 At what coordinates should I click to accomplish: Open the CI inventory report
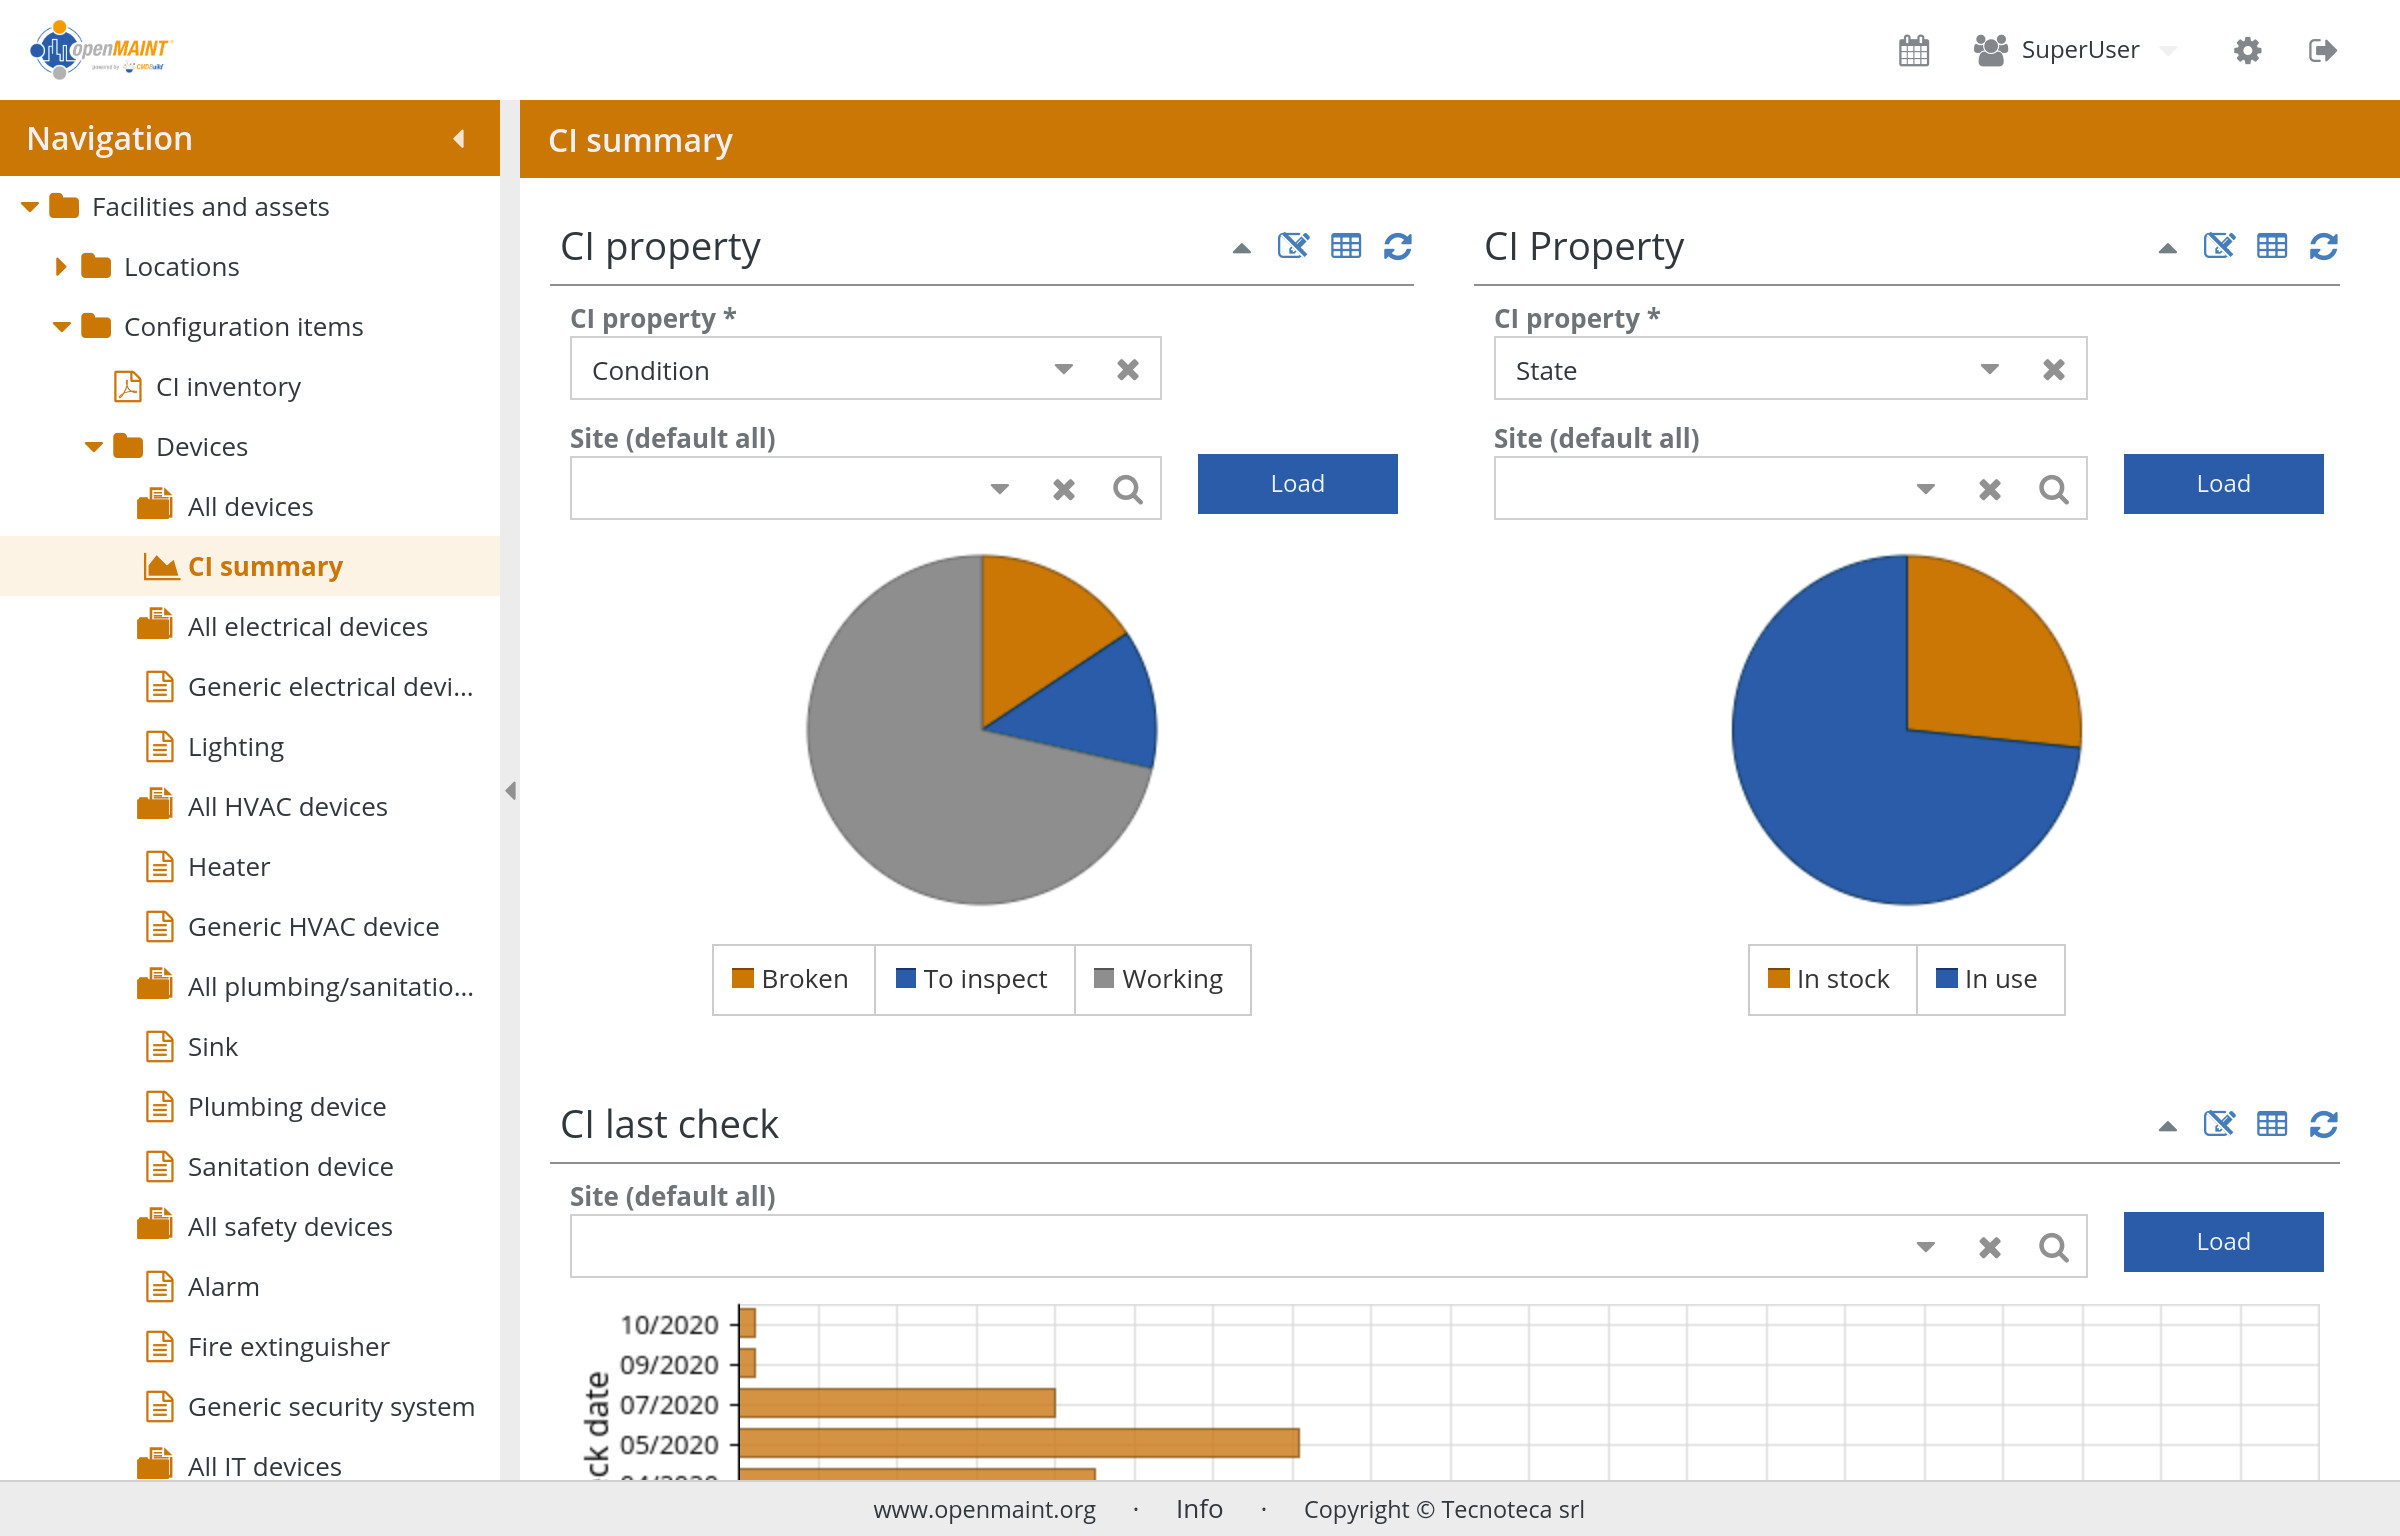pos(228,387)
